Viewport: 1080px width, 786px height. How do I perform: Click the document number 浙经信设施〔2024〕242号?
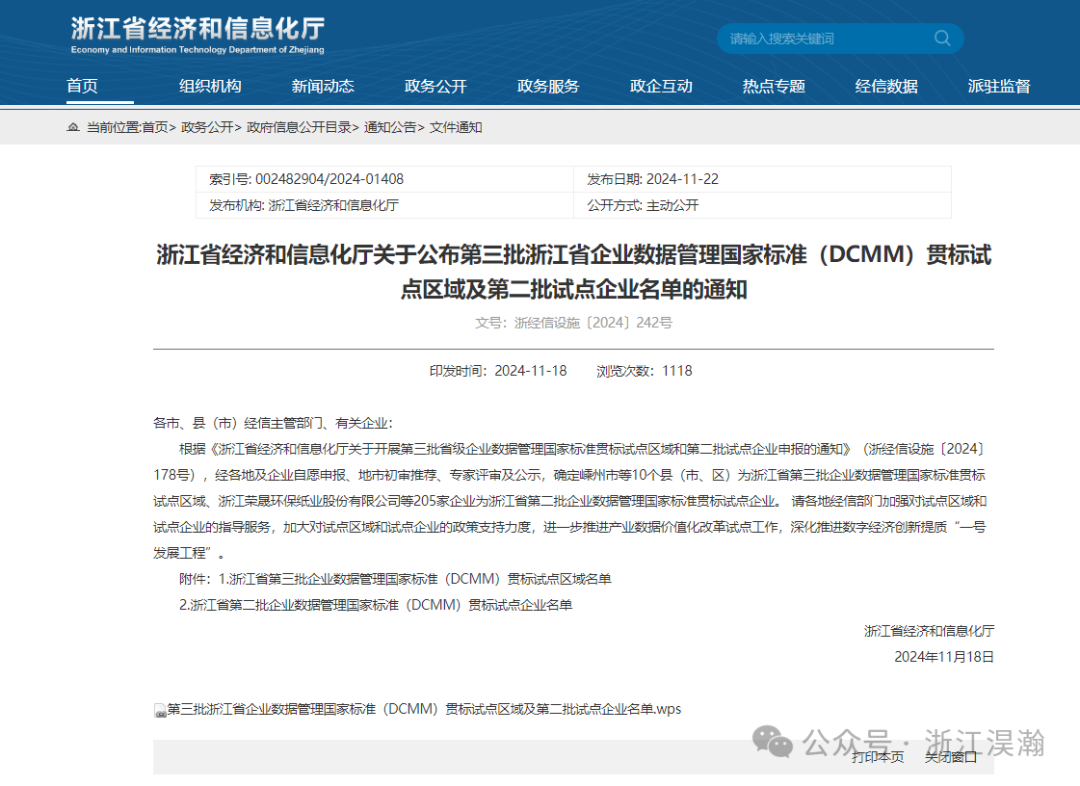coord(574,323)
